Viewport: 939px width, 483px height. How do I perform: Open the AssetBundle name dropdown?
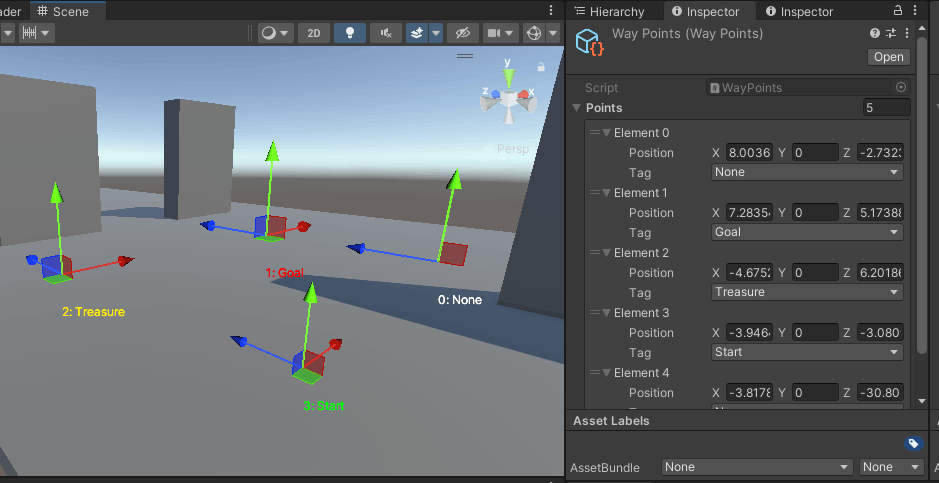point(757,467)
